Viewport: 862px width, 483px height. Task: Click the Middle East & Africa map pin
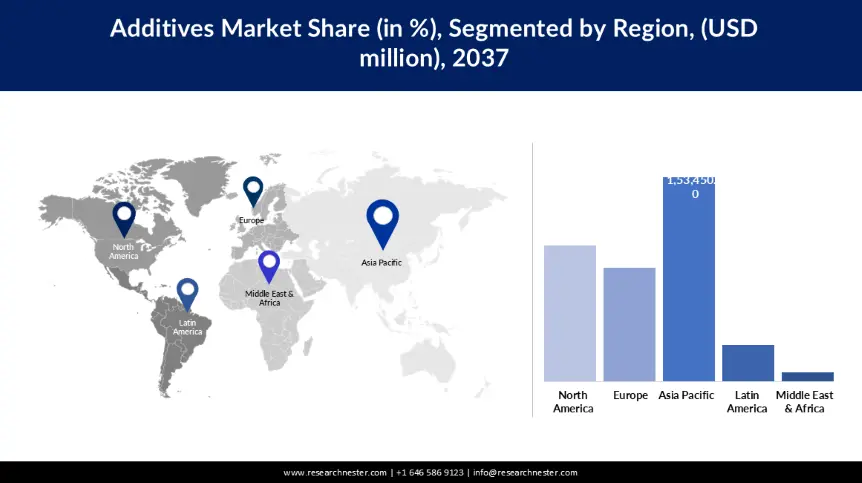point(269,267)
